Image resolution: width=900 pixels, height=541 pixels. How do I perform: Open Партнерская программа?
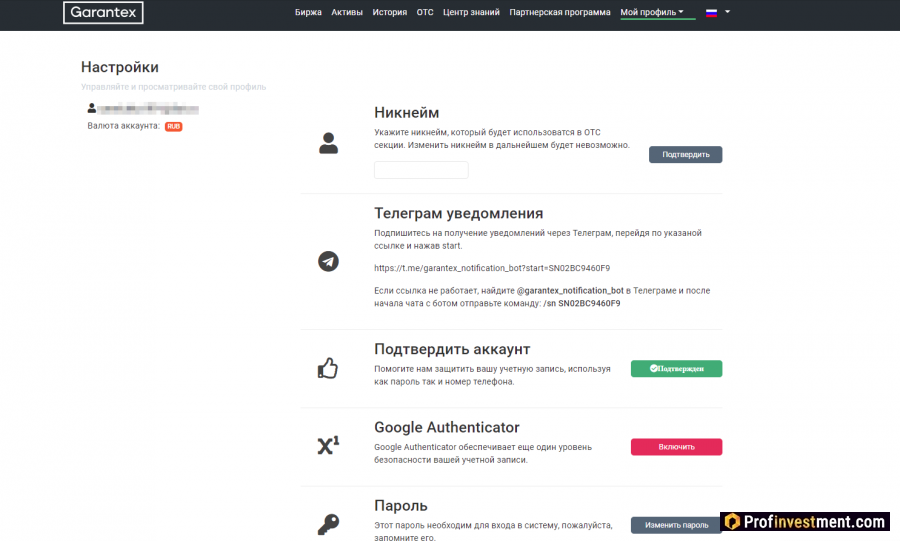tap(560, 12)
